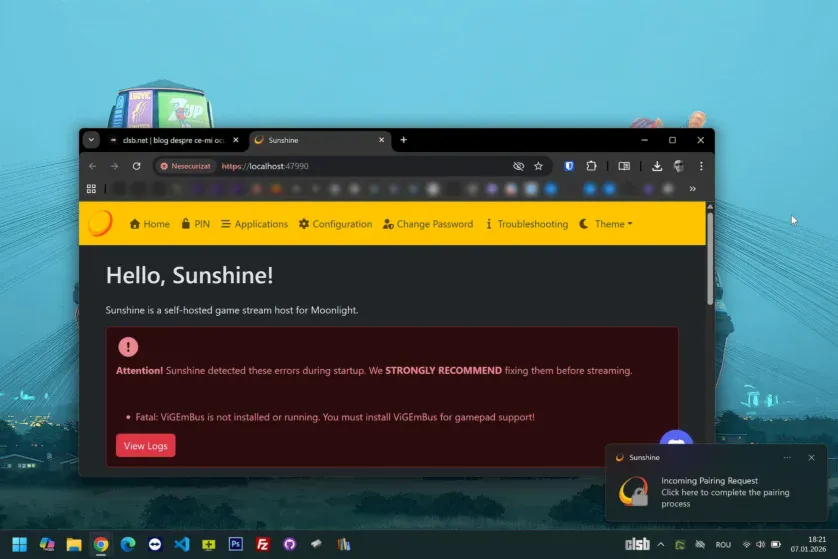Toggle the browser side panel
Image resolution: width=838 pixels, height=559 pixels.
pos(624,166)
